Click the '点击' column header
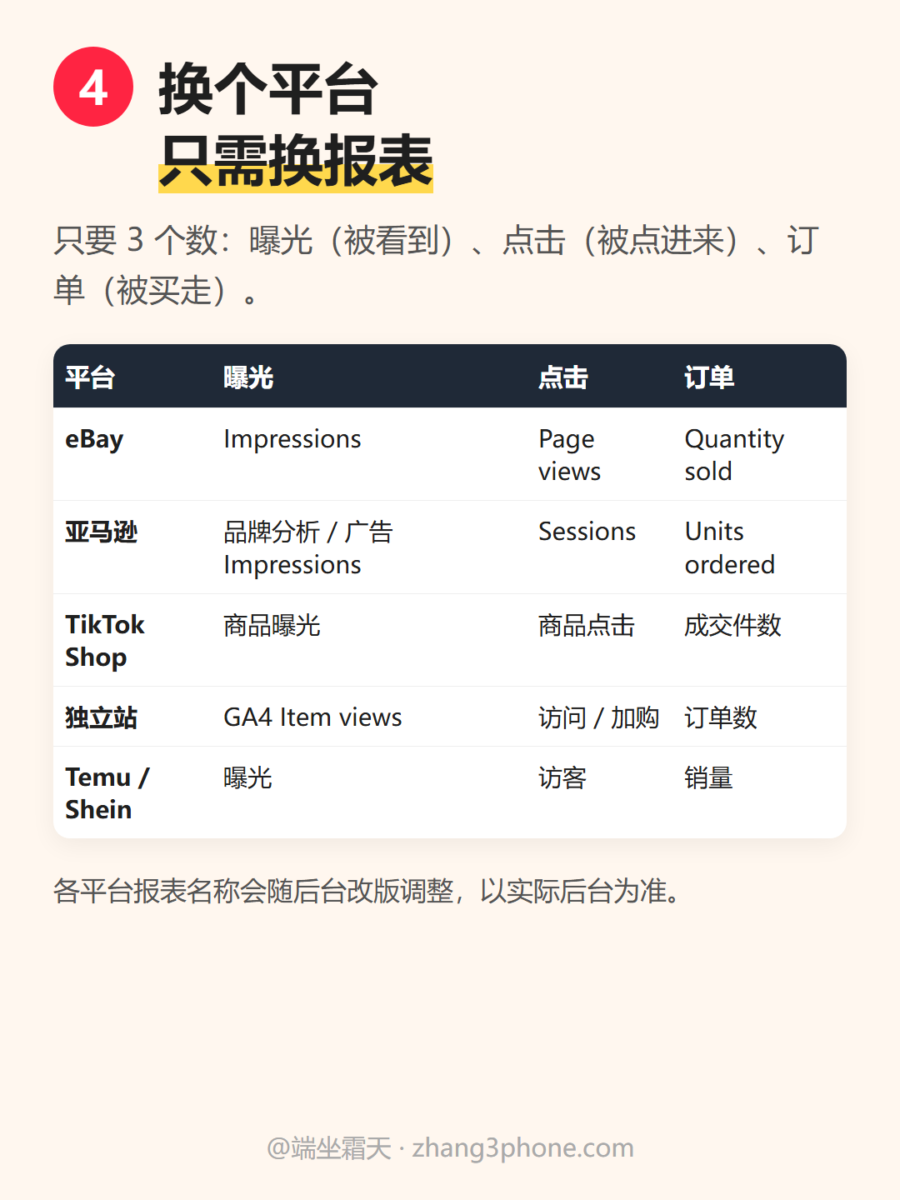Viewport: 900px width, 1200px height. pos(563,377)
